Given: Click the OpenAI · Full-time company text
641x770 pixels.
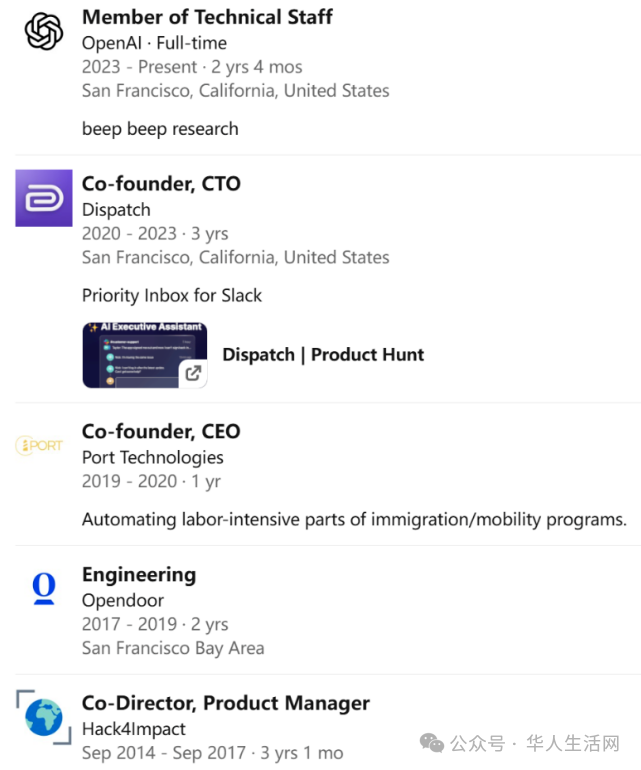Looking at the screenshot, I should (154, 43).
